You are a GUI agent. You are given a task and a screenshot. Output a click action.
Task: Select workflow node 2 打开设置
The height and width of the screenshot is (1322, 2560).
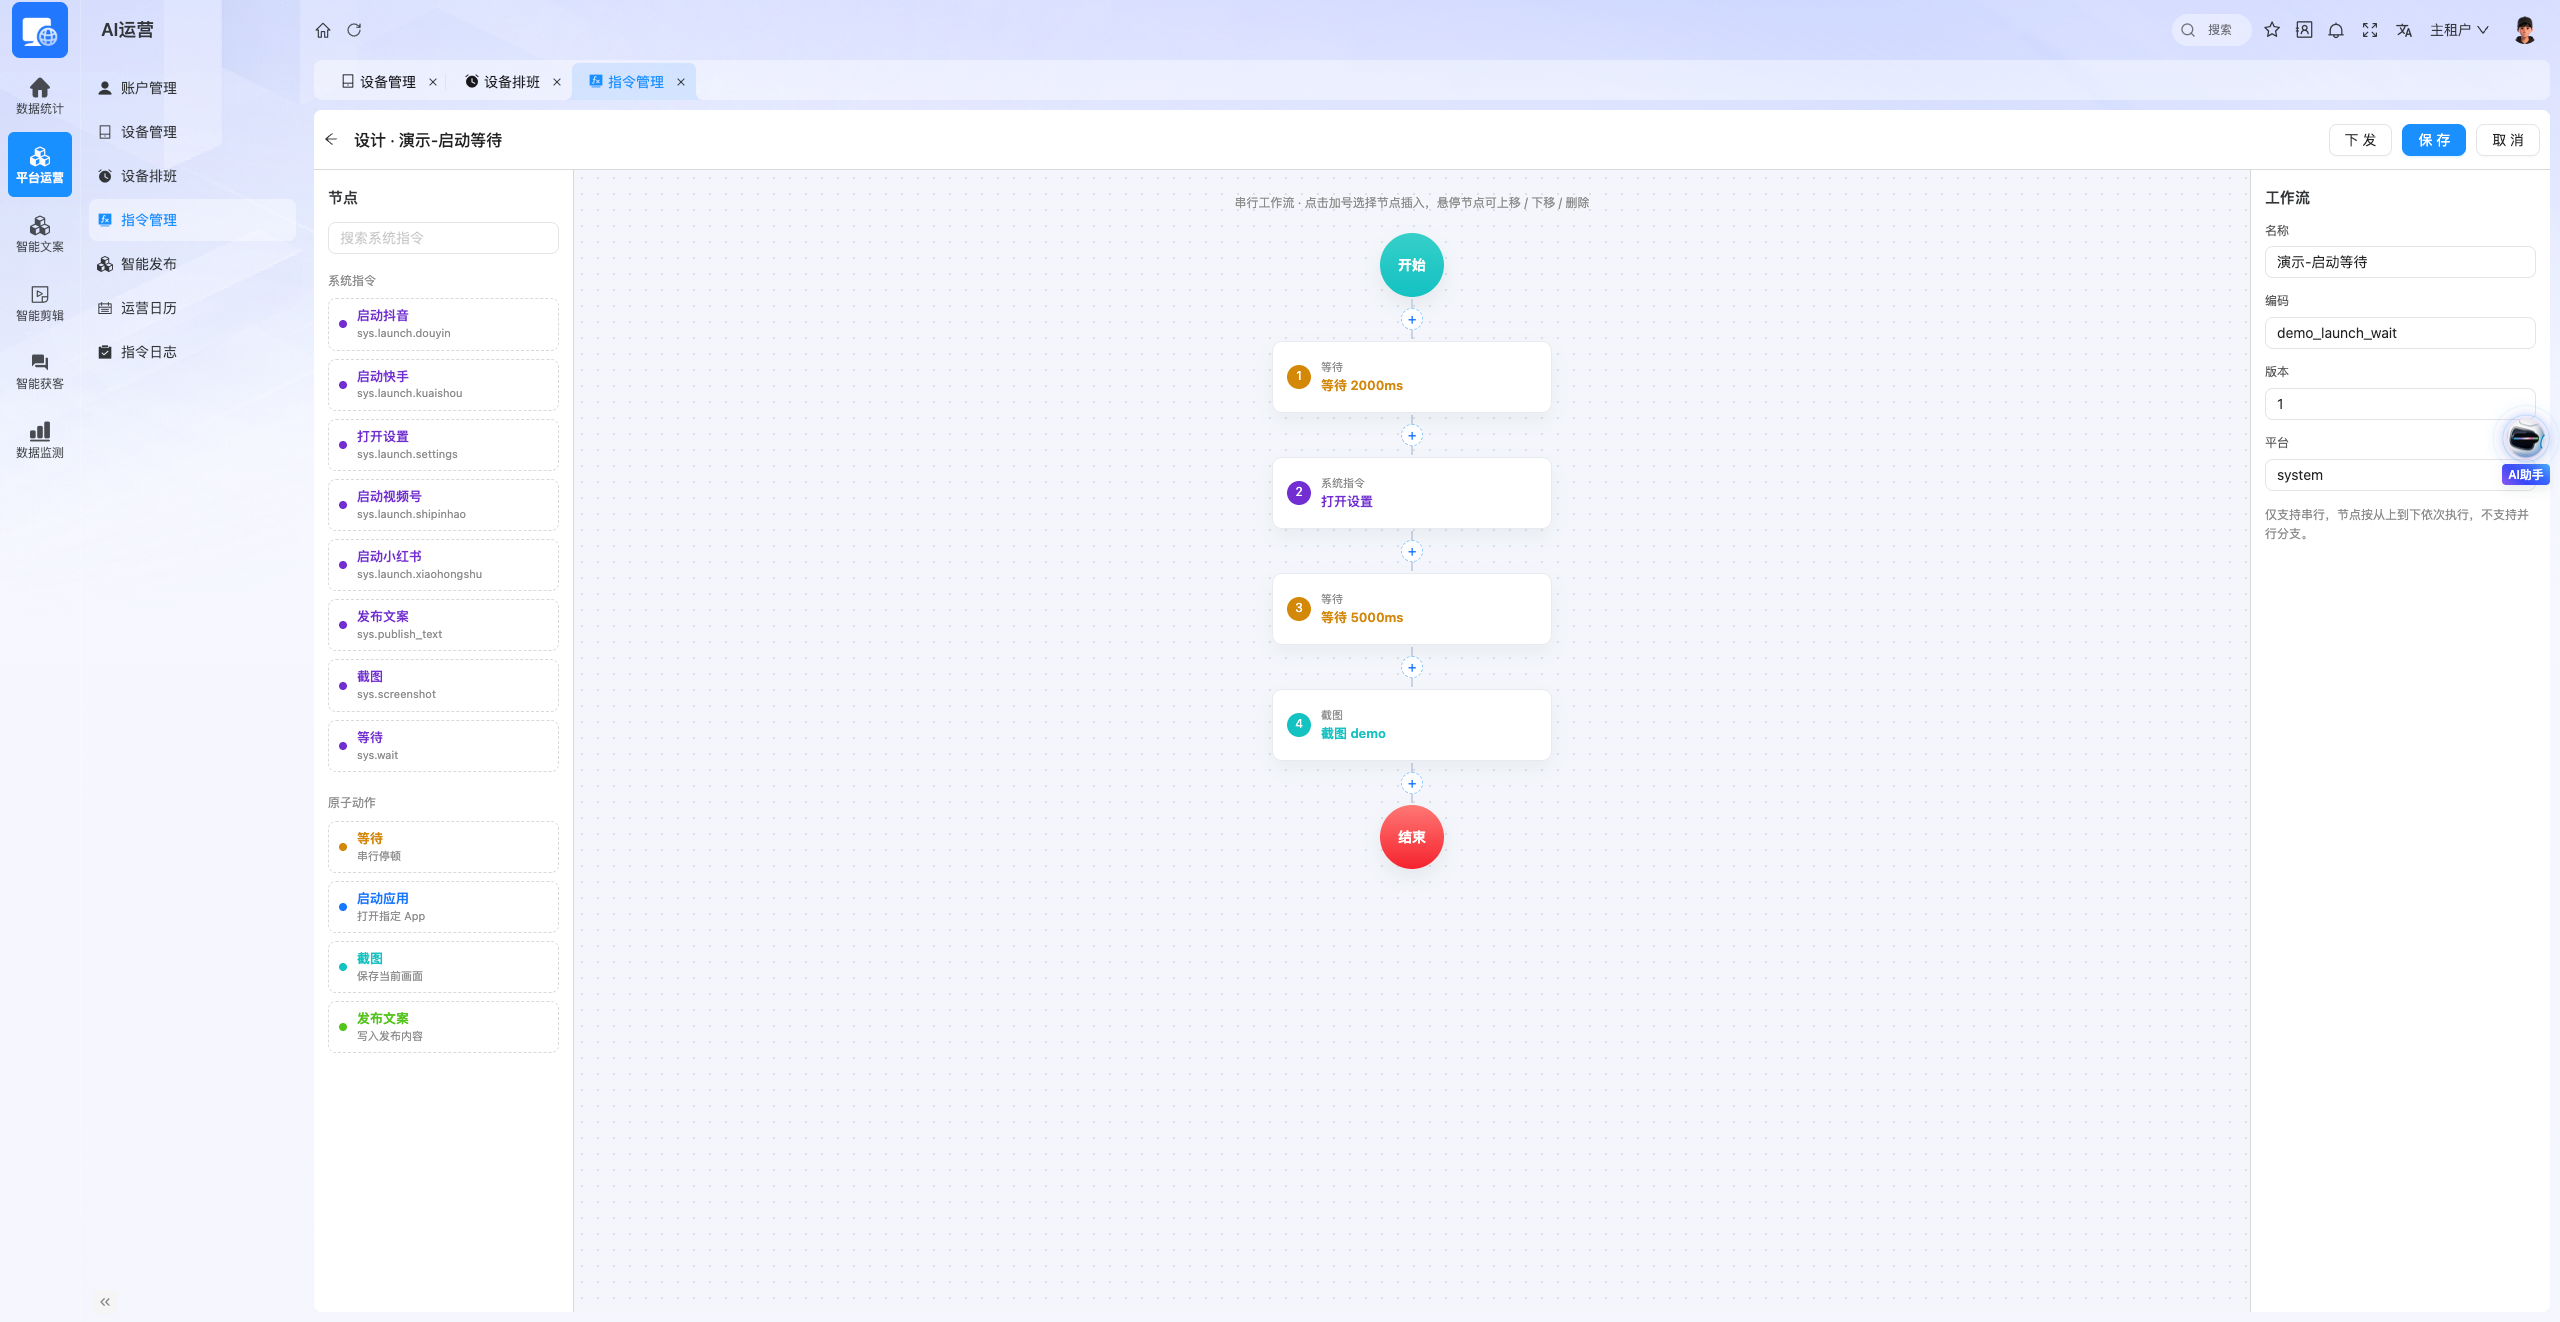point(1412,493)
